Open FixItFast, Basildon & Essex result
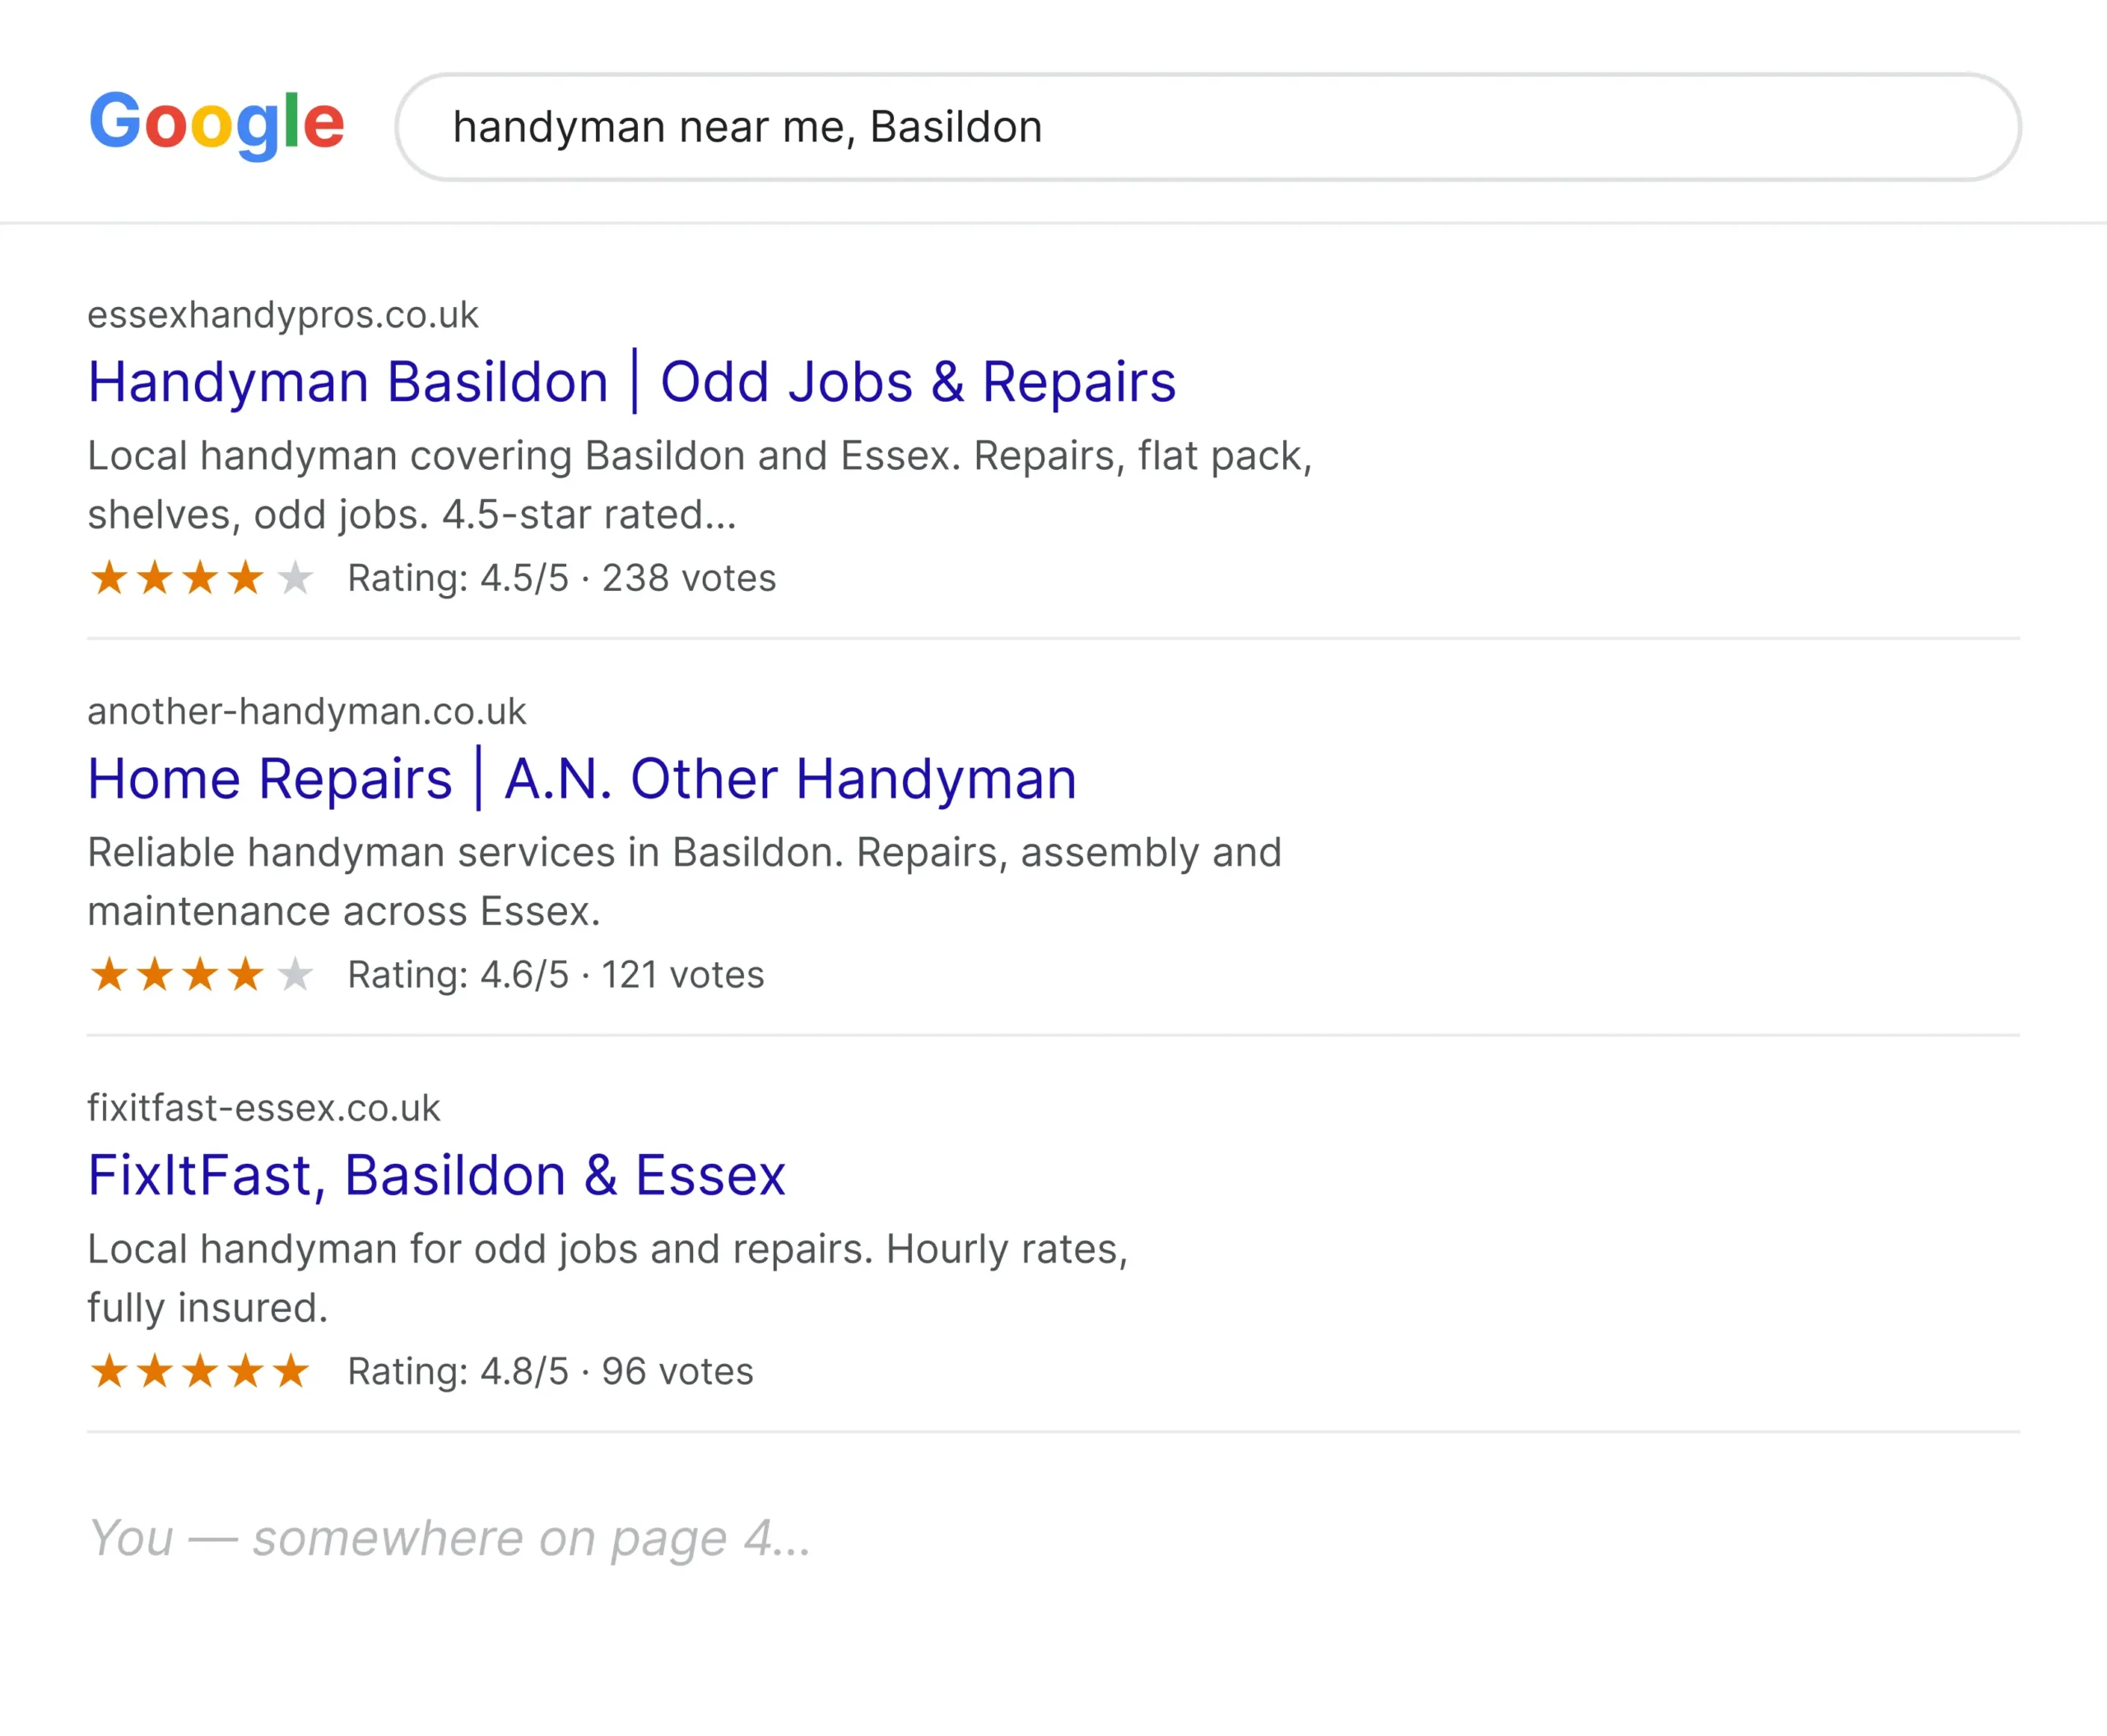The height and width of the screenshot is (1736, 2107). coord(437,1175)
